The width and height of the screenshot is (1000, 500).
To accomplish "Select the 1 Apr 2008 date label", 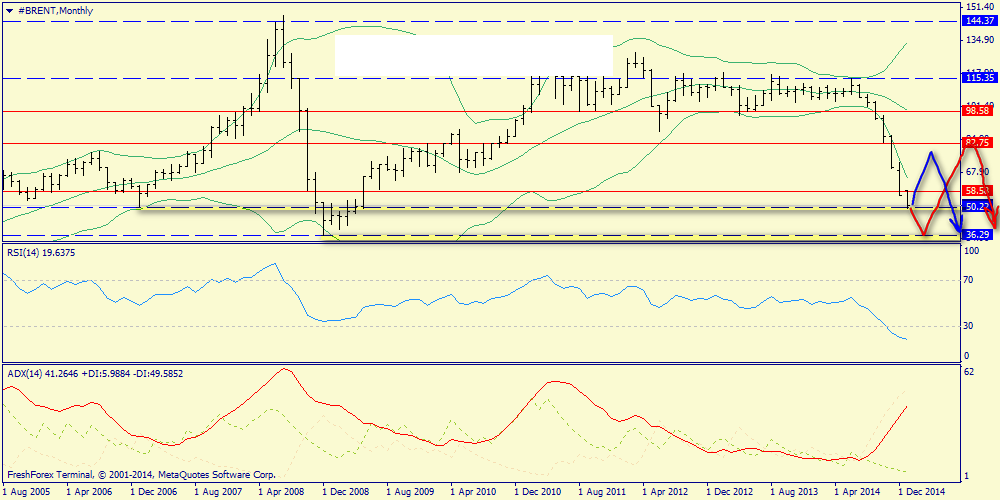I will coord(281,492).
